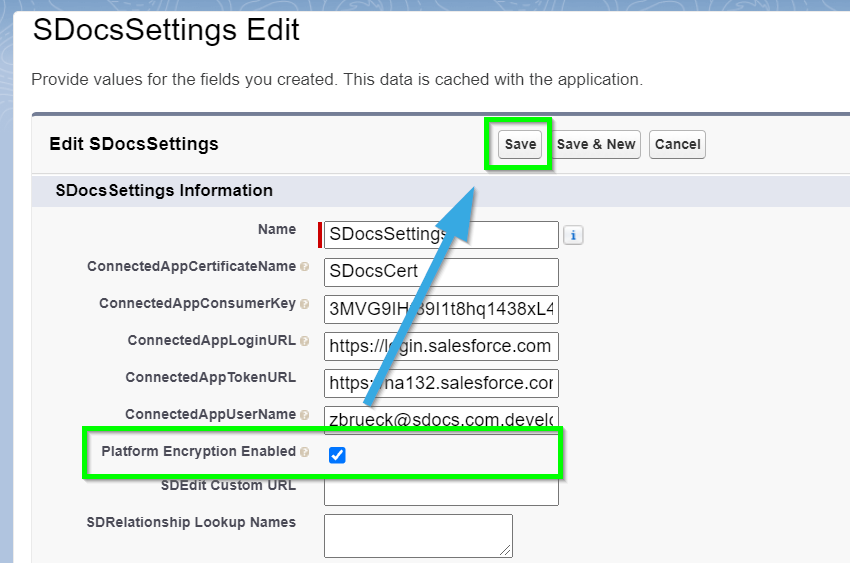Cancel the SDocsSettings edit
The width and height of the screenshot is (850, 563).
click(x=677, y=144)
